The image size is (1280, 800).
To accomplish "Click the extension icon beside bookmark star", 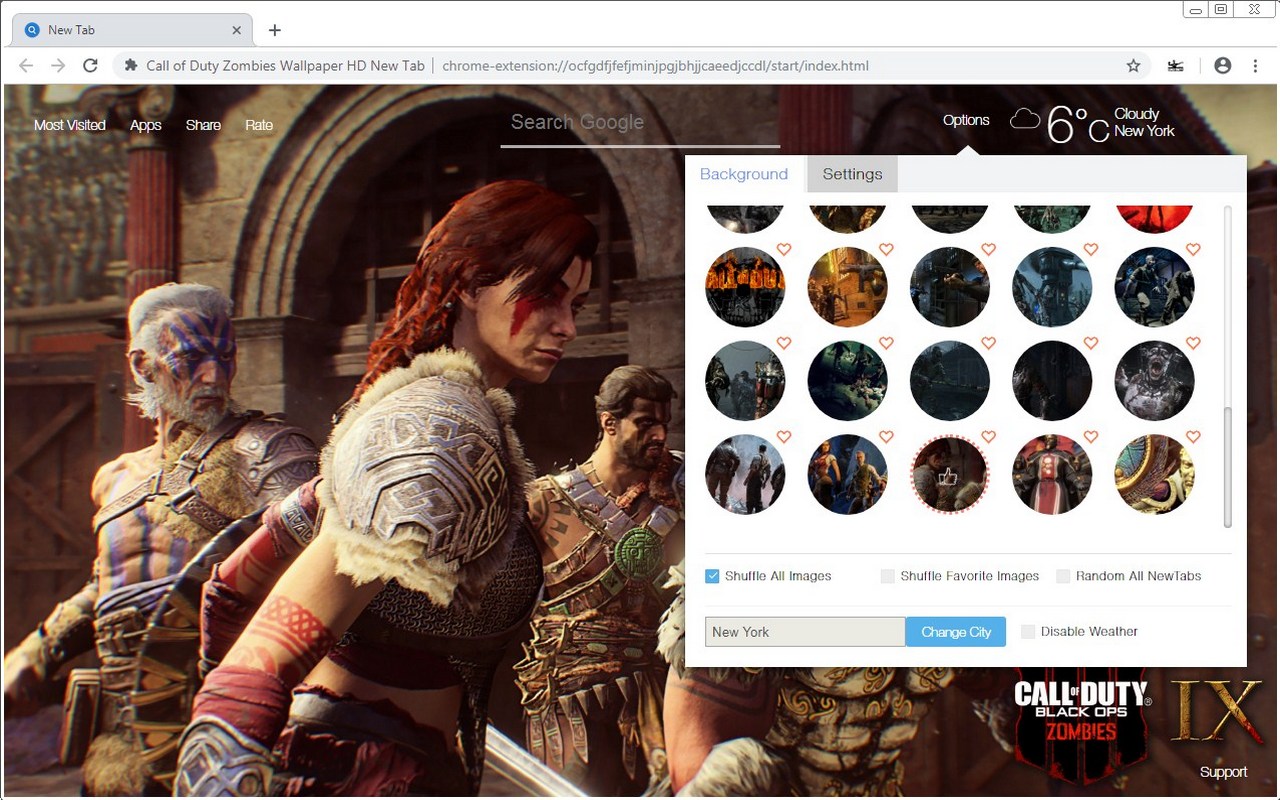I will tap(1175, 66).
